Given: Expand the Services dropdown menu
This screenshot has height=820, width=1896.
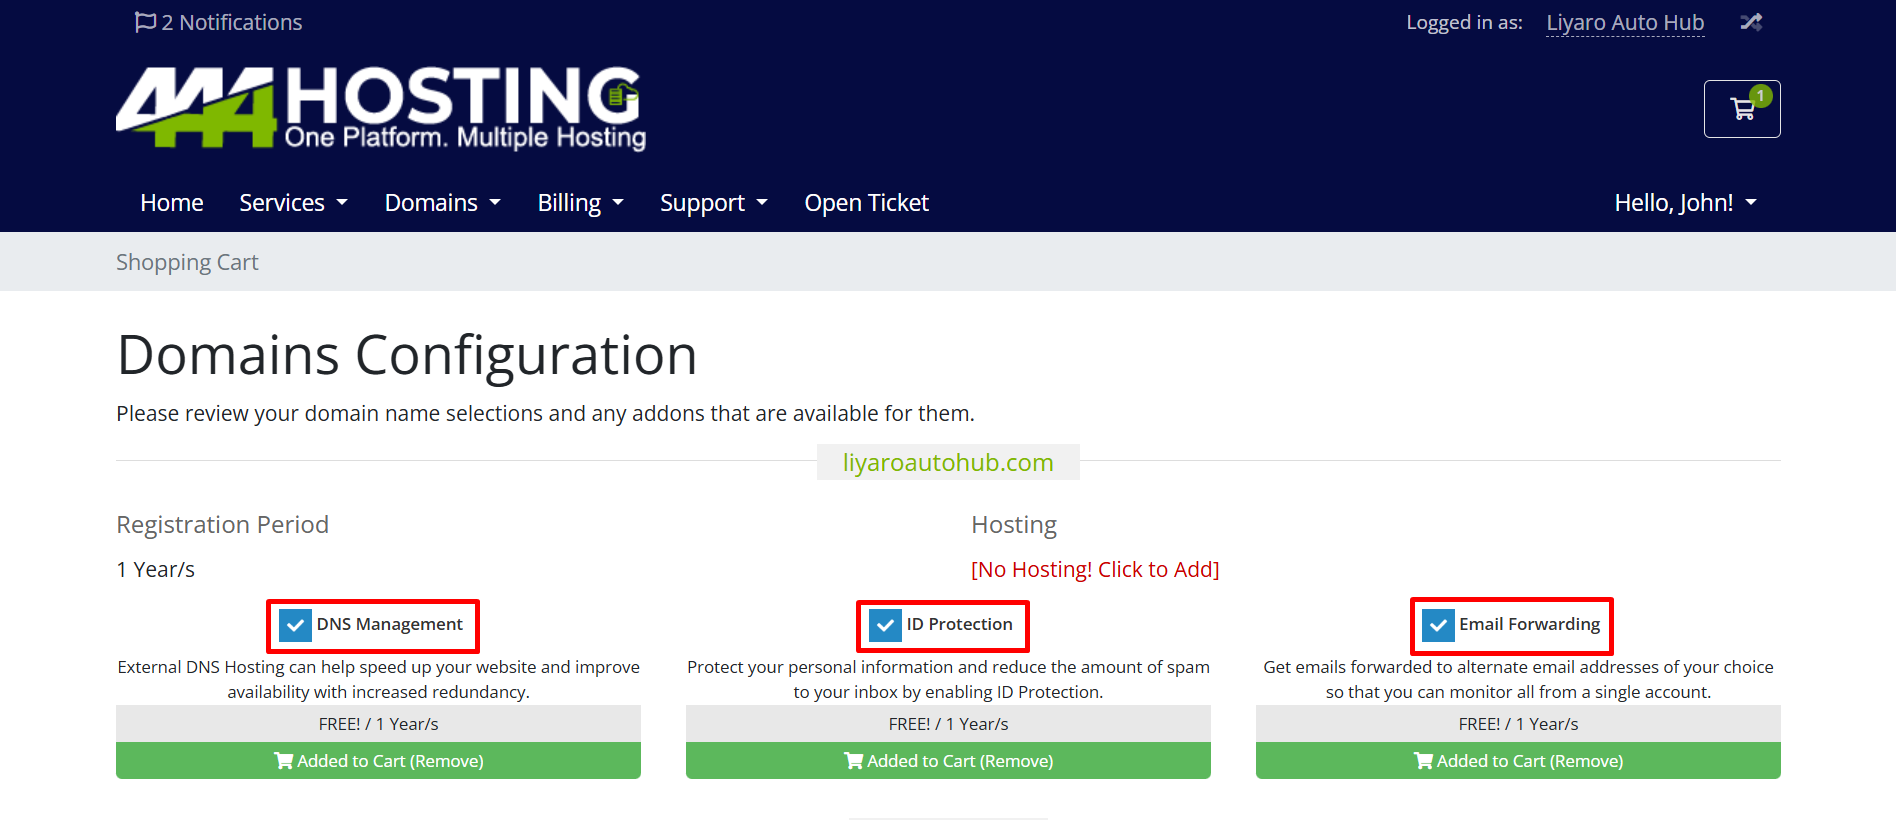Looking at the screenshot, I should [x=293, y=203].
